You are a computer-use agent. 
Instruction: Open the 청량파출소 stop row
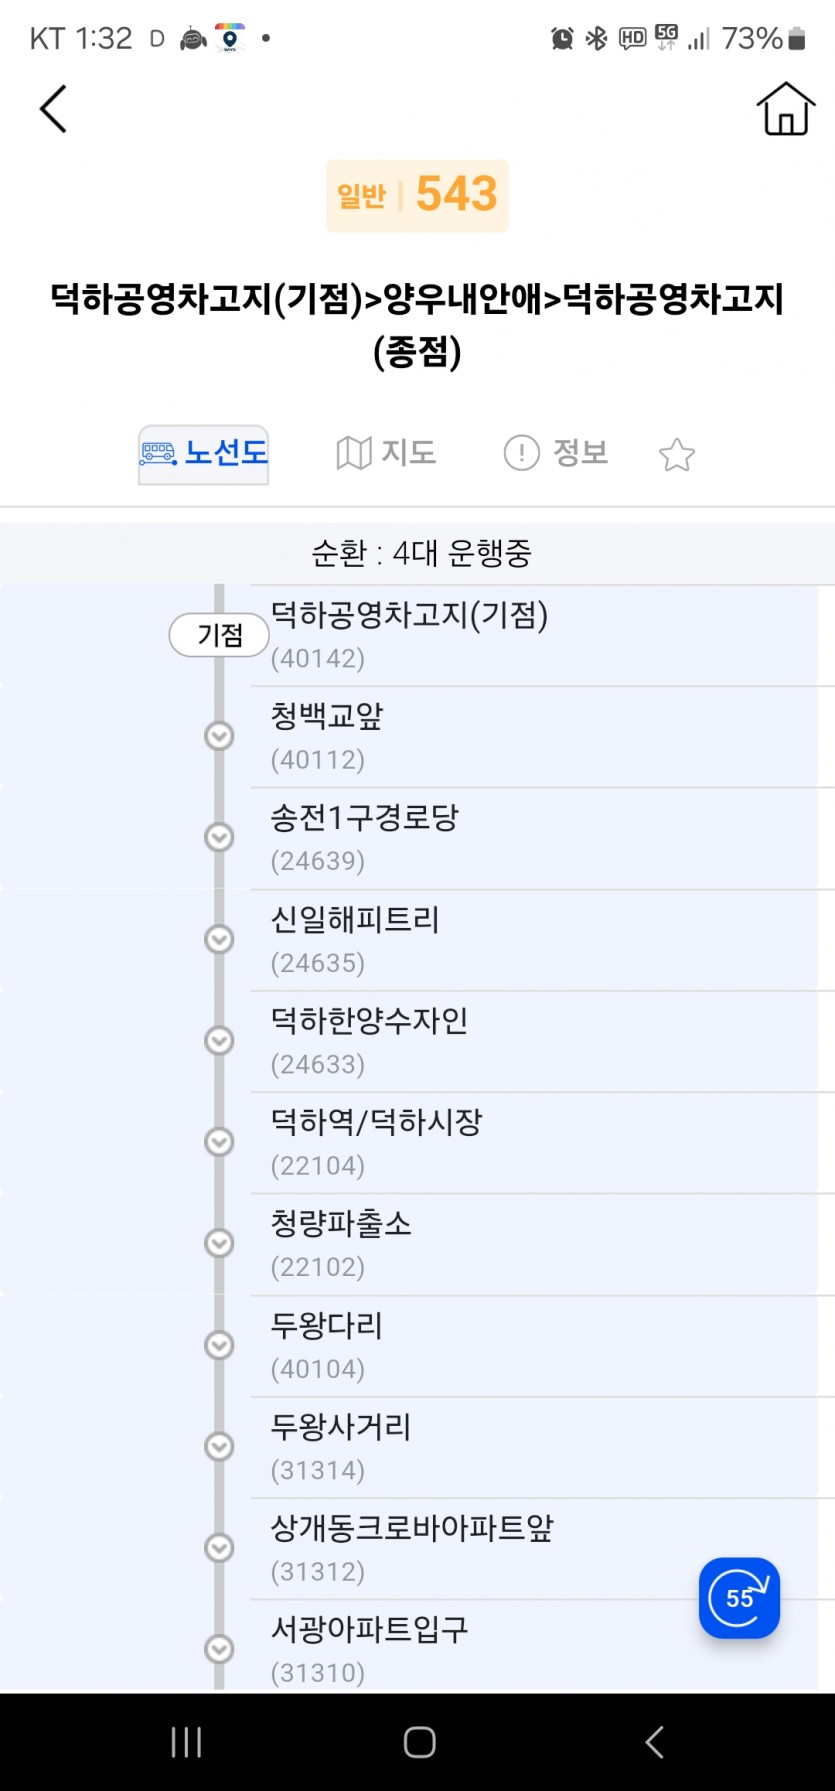(x=542, y=1244)
